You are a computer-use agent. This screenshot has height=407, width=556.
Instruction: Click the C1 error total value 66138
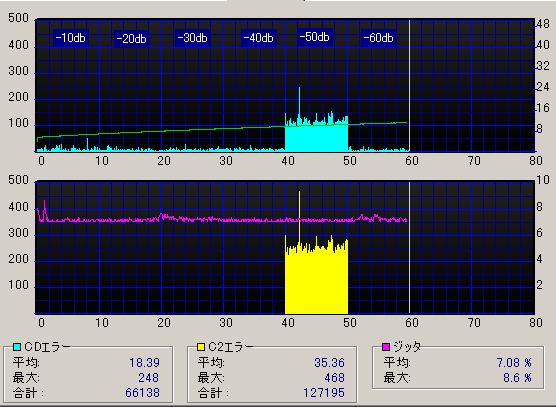[x=143, y=393]
